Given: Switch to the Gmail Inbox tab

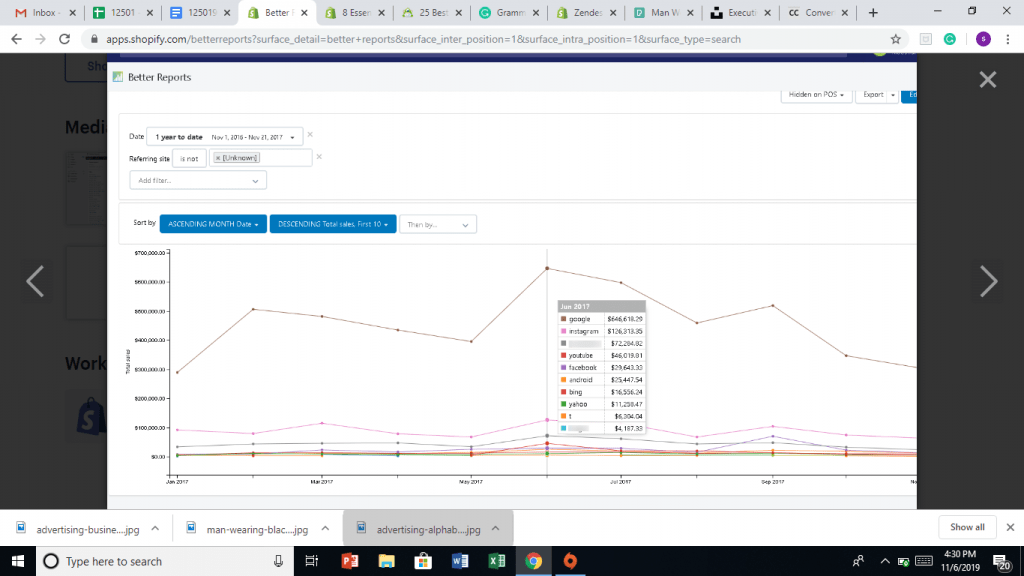Looking at the screenshot, I should [x=45, y=12].
